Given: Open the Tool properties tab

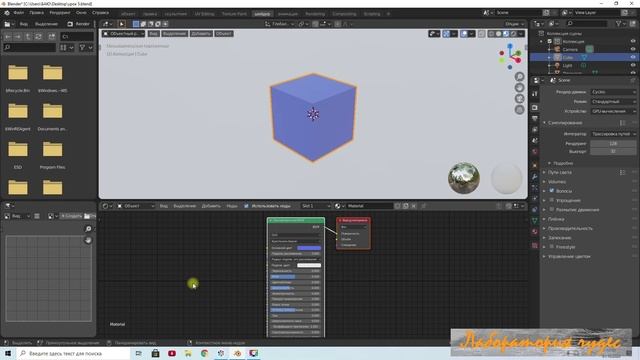Looking at the screenshot, I should [535, 94].
